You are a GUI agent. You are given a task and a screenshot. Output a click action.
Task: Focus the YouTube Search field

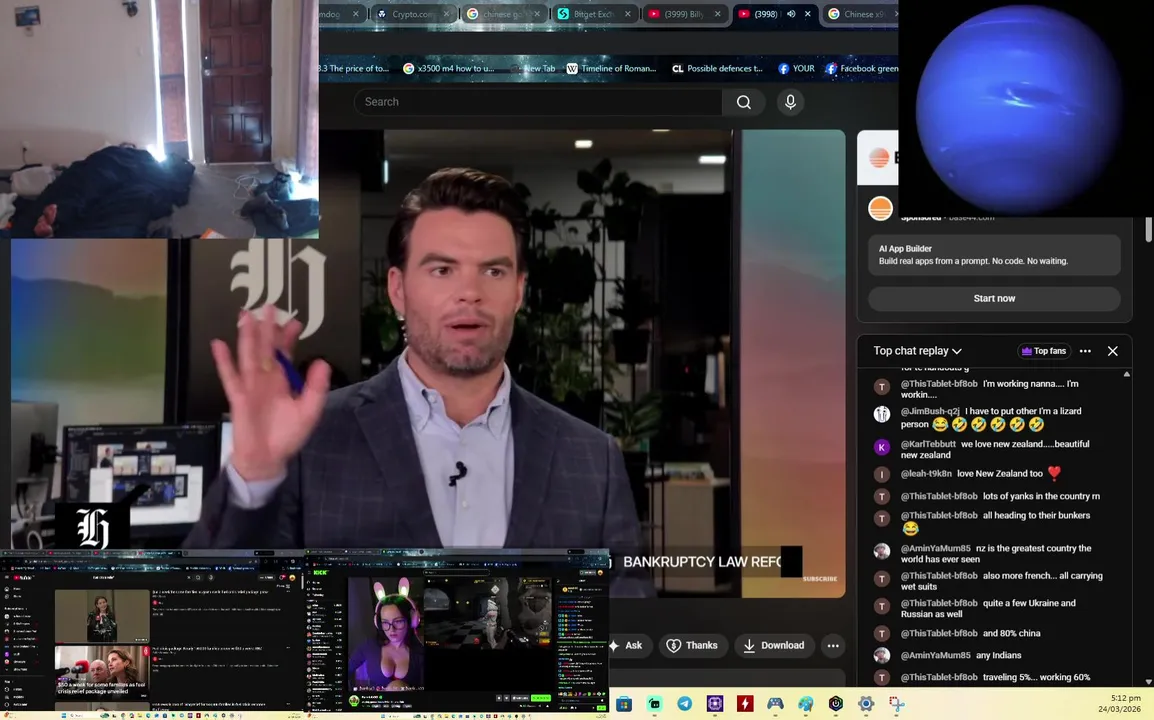(x=538, y=102)
